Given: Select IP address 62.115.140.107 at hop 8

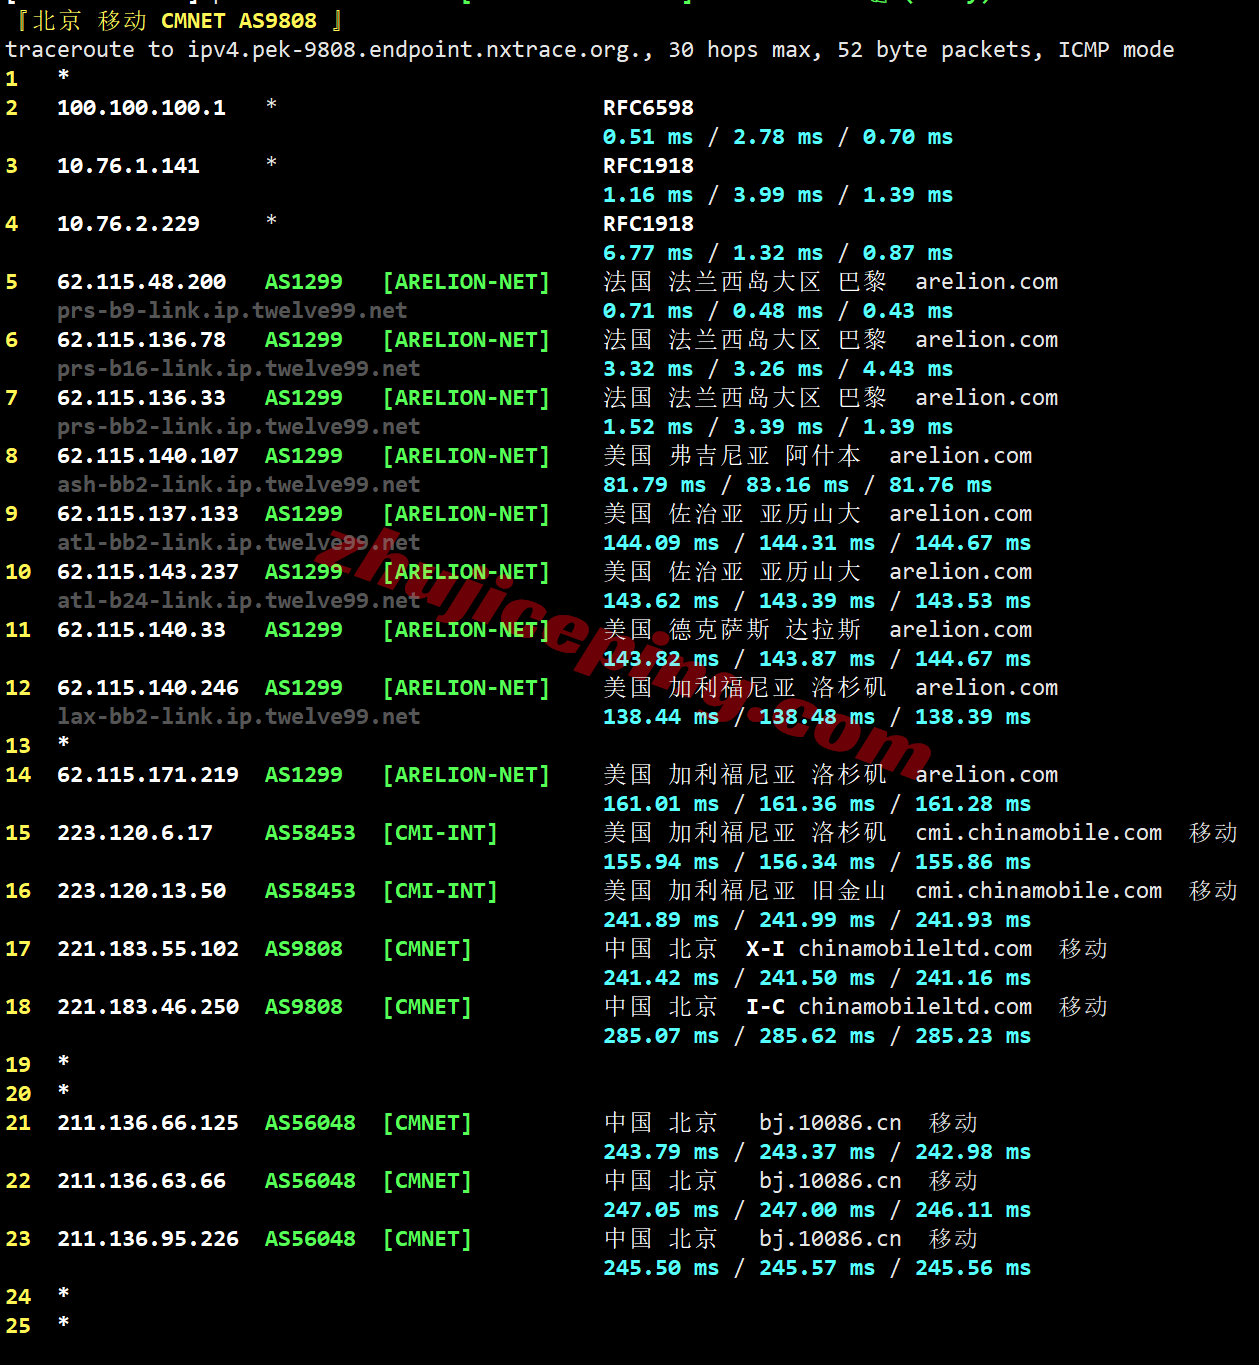Looking at the screenshot, I should tap(148, 456).
